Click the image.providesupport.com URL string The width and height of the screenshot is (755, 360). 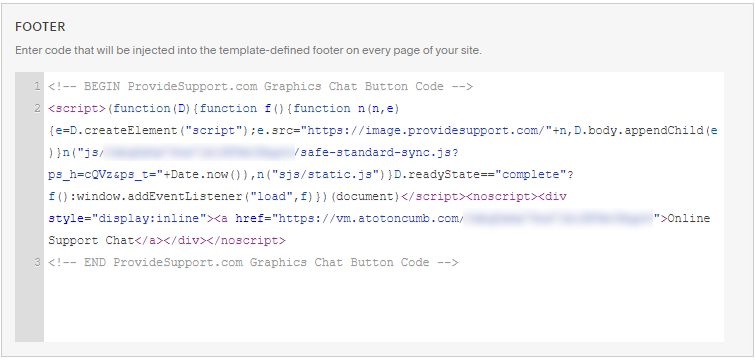pos(426,131)
